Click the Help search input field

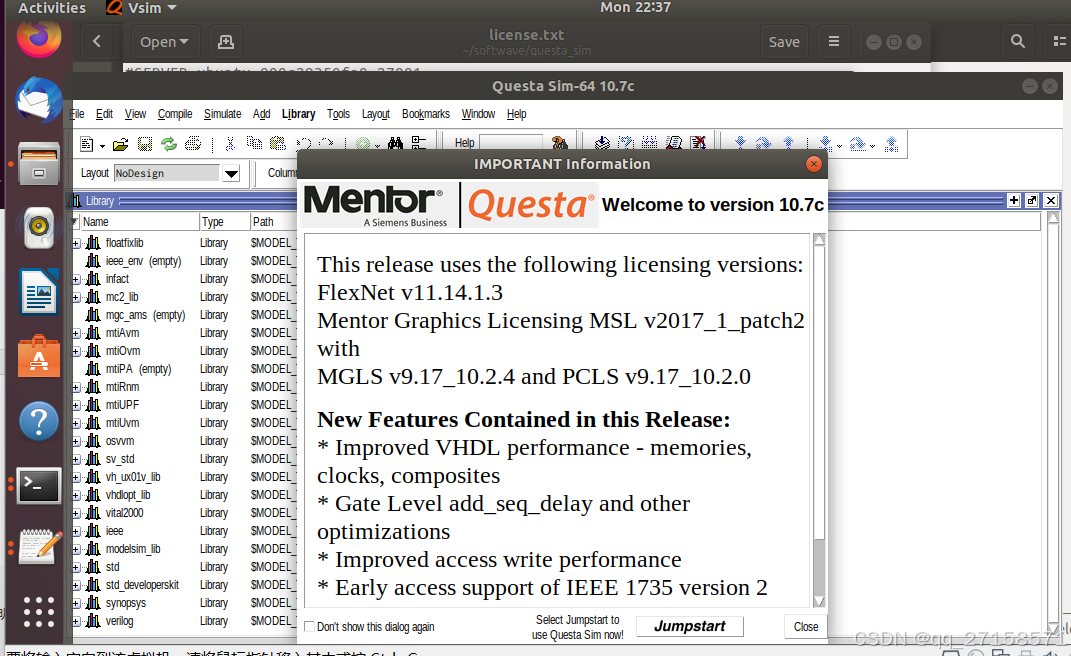click(511, 143)
